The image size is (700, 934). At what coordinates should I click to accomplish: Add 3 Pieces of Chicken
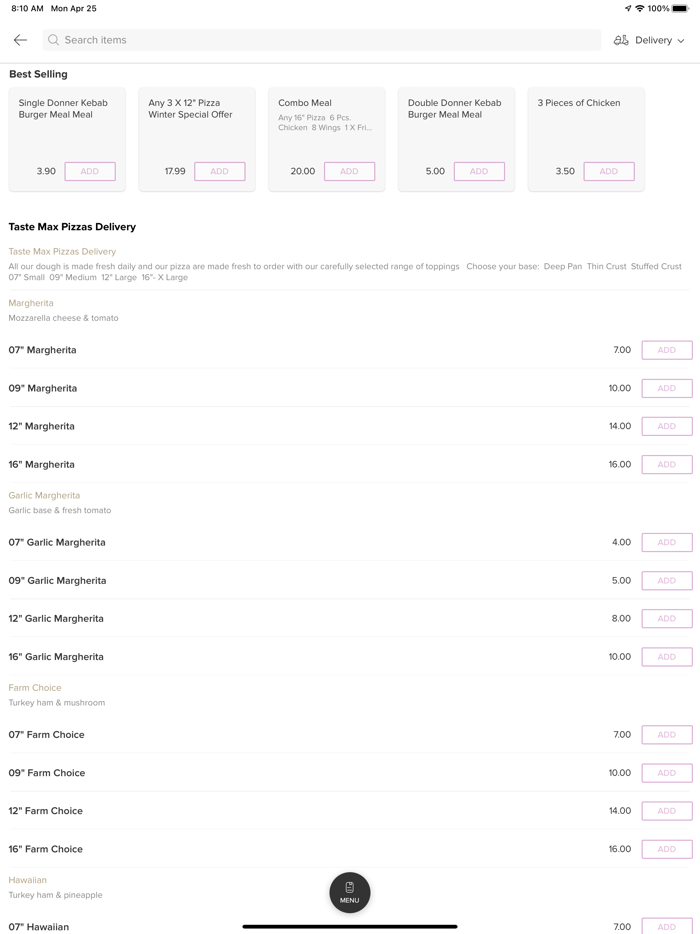(x=608, y=171)
